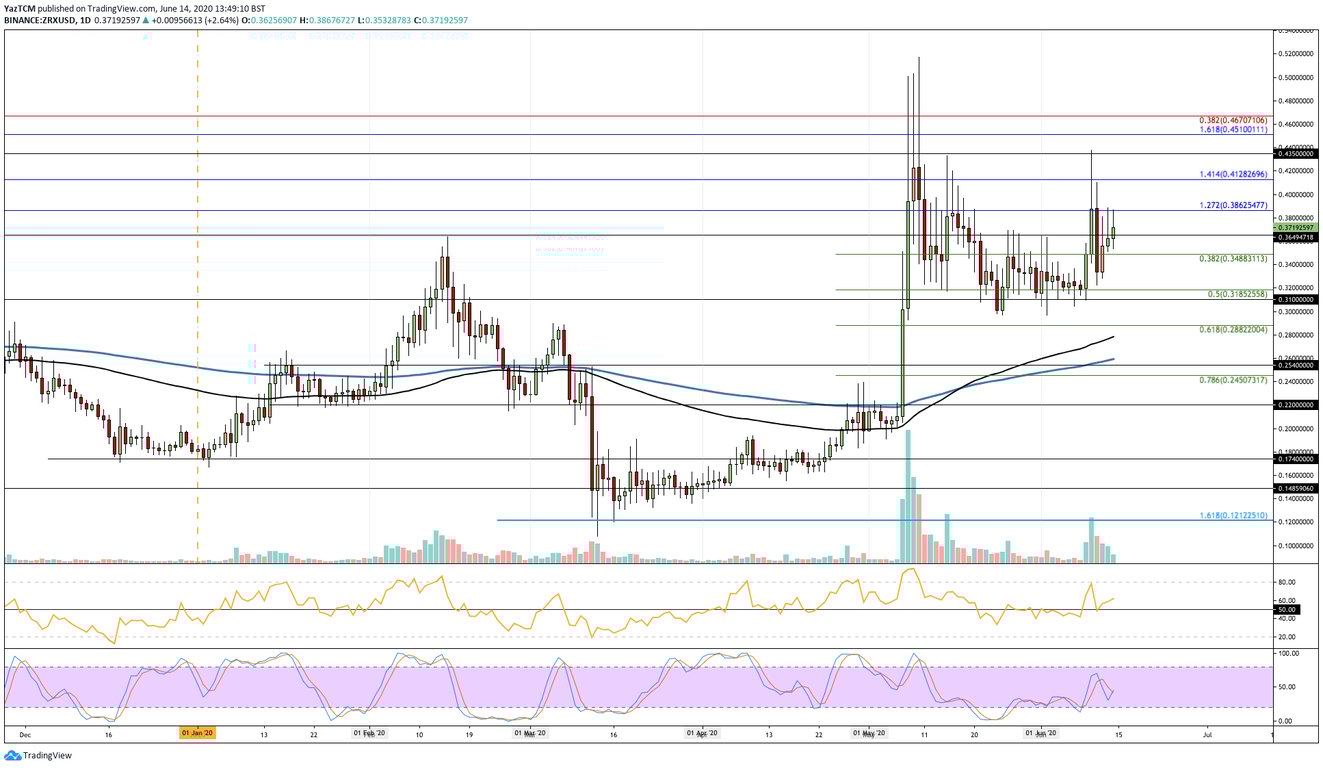Click the 1.414(0.41282696) Fibonacci label
The width and height of the screenshot is (1323, 768).
coord(1232,174)
